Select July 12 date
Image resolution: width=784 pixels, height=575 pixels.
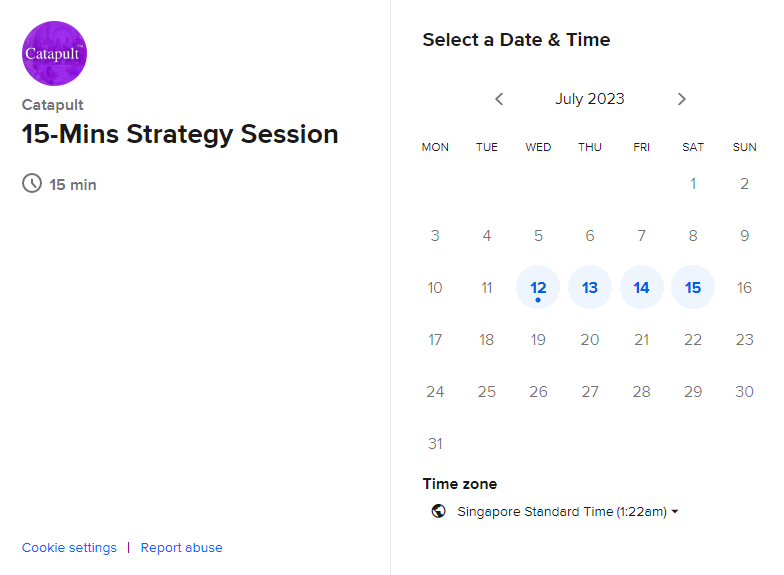(x=538, y=288)
